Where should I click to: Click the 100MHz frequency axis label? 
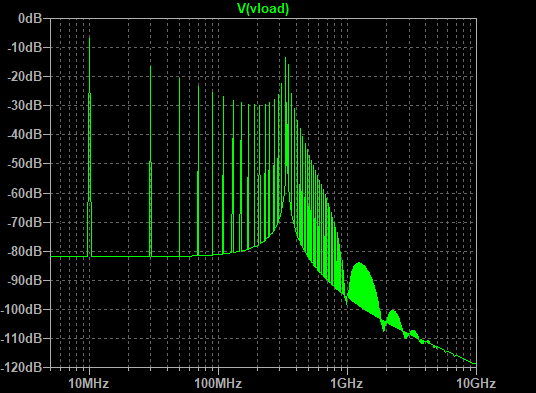click(x=218, y=383)
